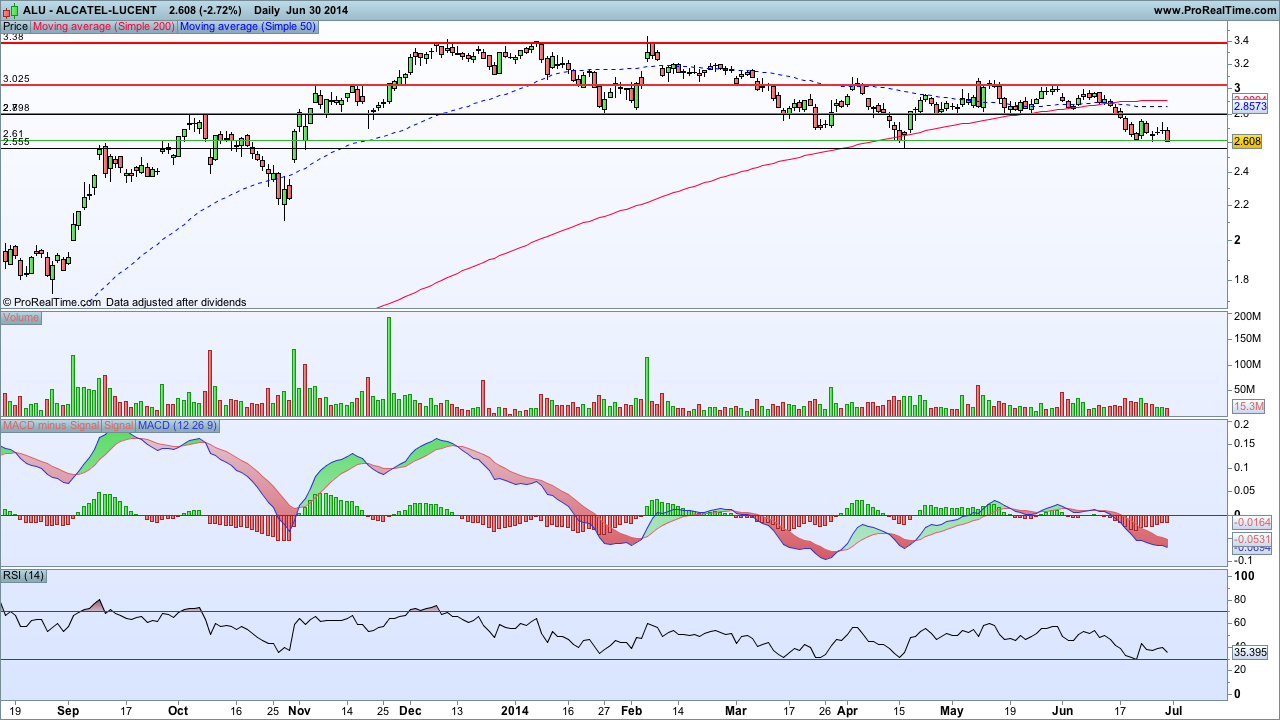Click the 2.608 (-2.72%) price quote
Viewport: 1280px width, 720px height.
pos(206,10)
